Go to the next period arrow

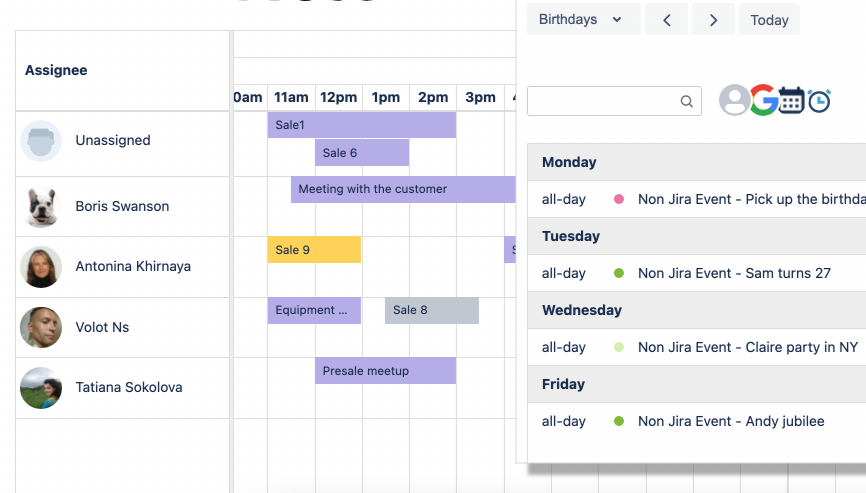pyautogui.click(x=713, y=20)
